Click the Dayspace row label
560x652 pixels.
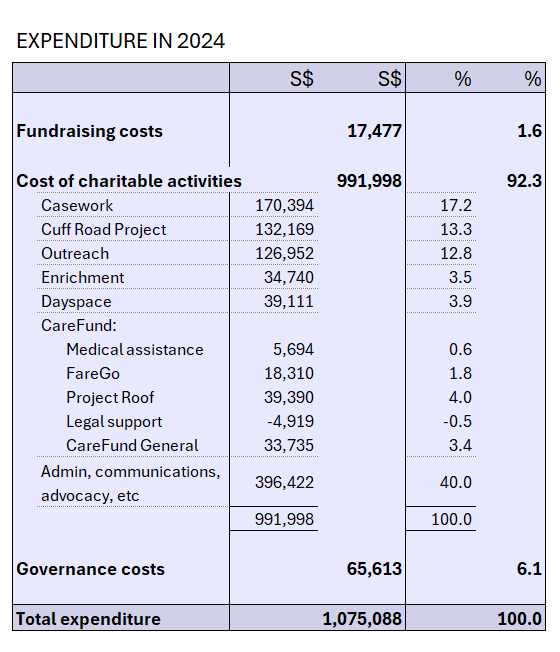point(76,302)
